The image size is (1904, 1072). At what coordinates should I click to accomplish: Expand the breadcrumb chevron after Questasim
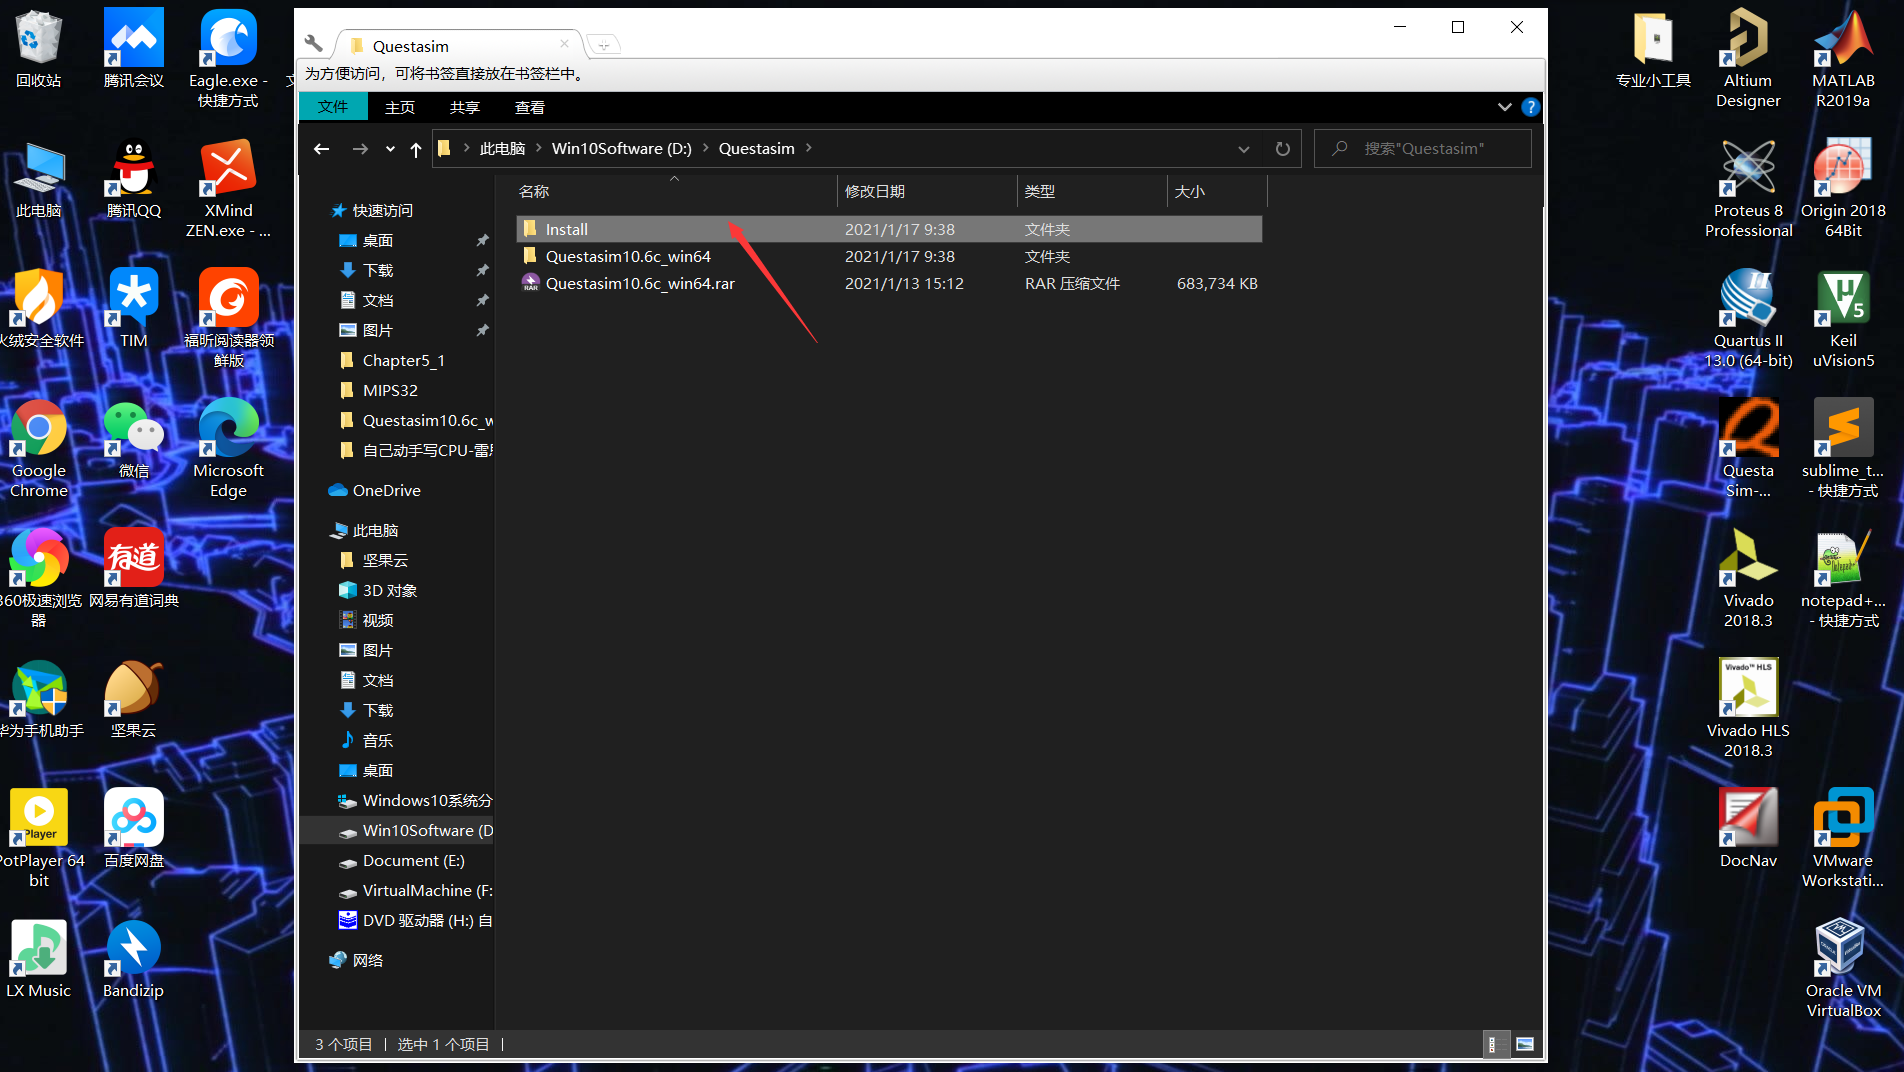pos(810,148)
